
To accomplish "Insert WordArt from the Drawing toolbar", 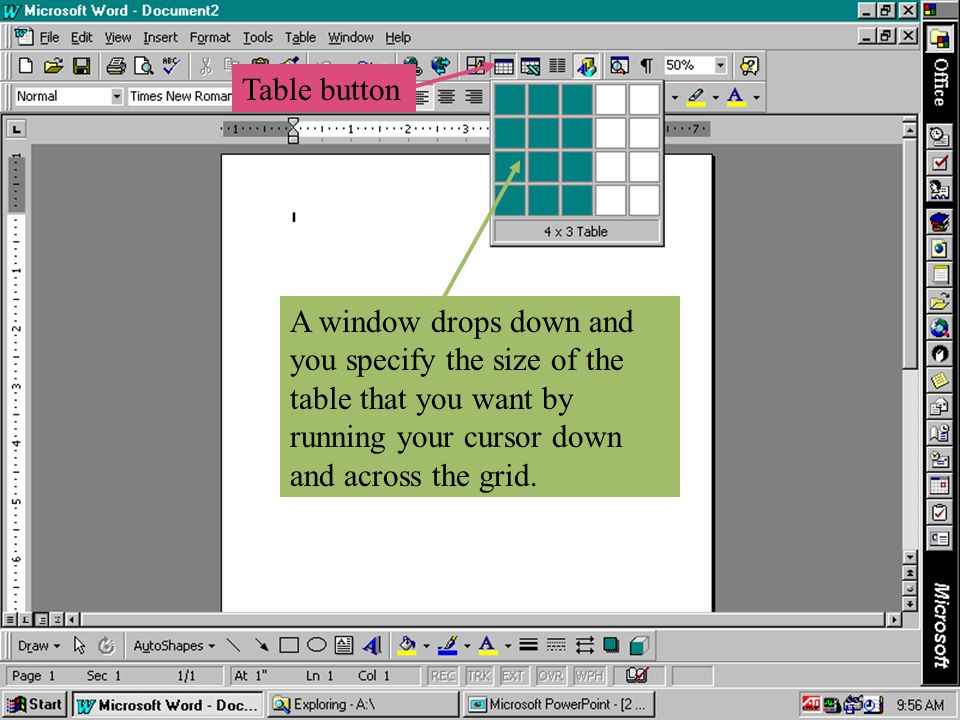I will pyautogui.click(x=372, y=645).
